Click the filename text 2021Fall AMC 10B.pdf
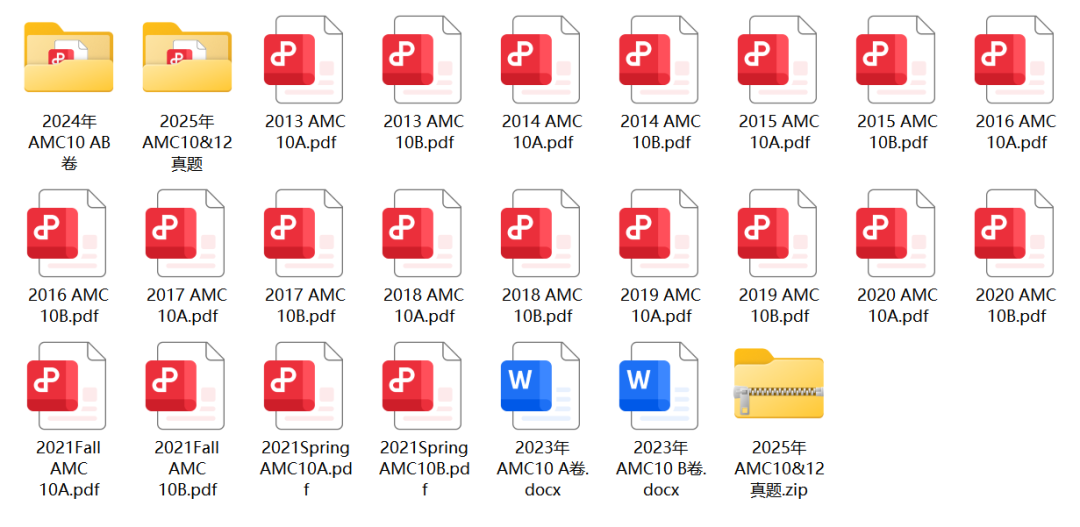1080x527 pixels. [187, 468]
